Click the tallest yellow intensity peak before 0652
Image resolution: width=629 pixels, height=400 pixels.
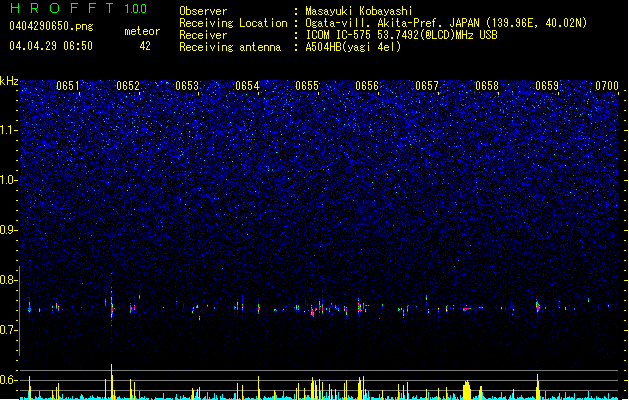pos(112,381)
